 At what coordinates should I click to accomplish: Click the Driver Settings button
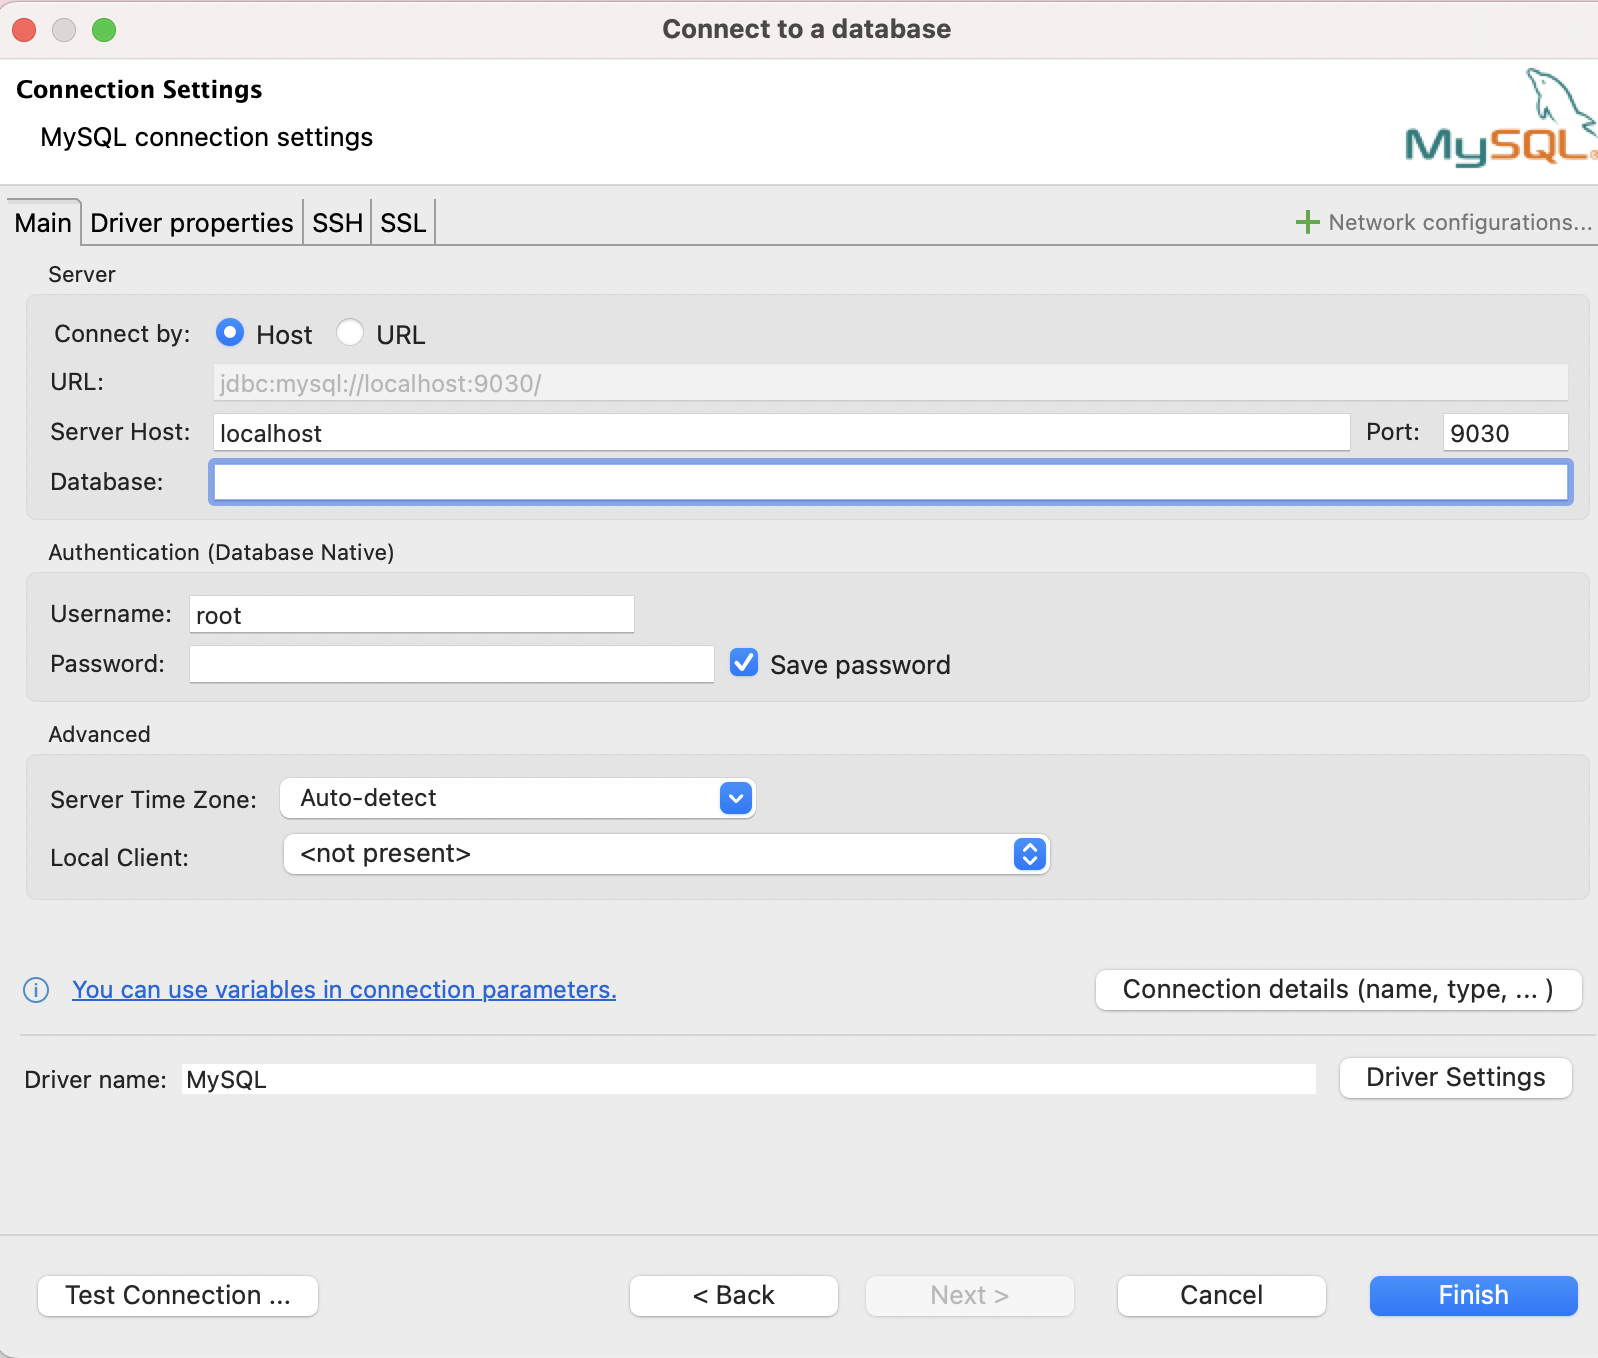point(1455,1077)
